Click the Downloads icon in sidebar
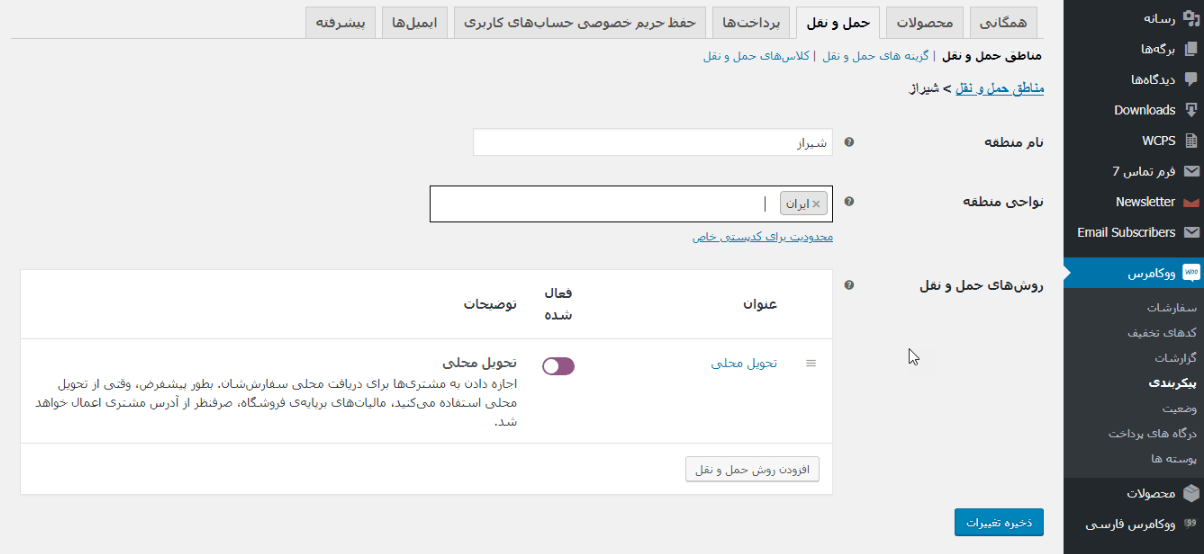The image size is (1204, 554). pyautogui.click(x=1190, y=110)
